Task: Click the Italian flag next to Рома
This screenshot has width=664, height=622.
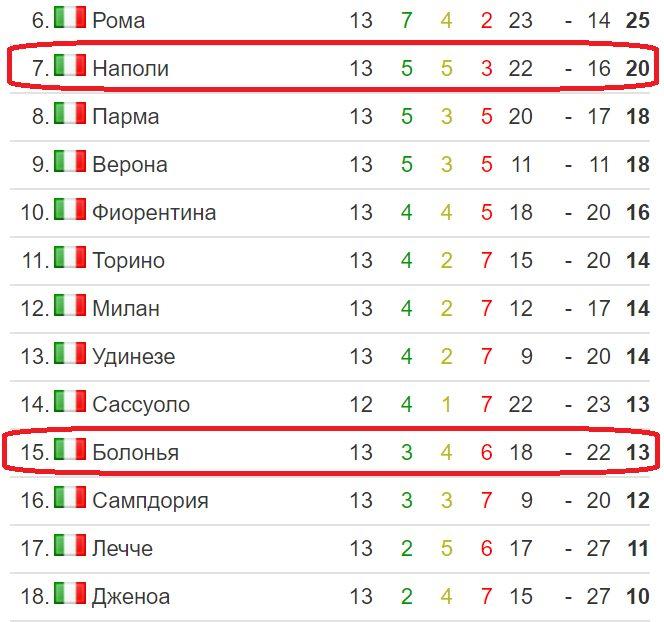Action: [x=69, y=18]
